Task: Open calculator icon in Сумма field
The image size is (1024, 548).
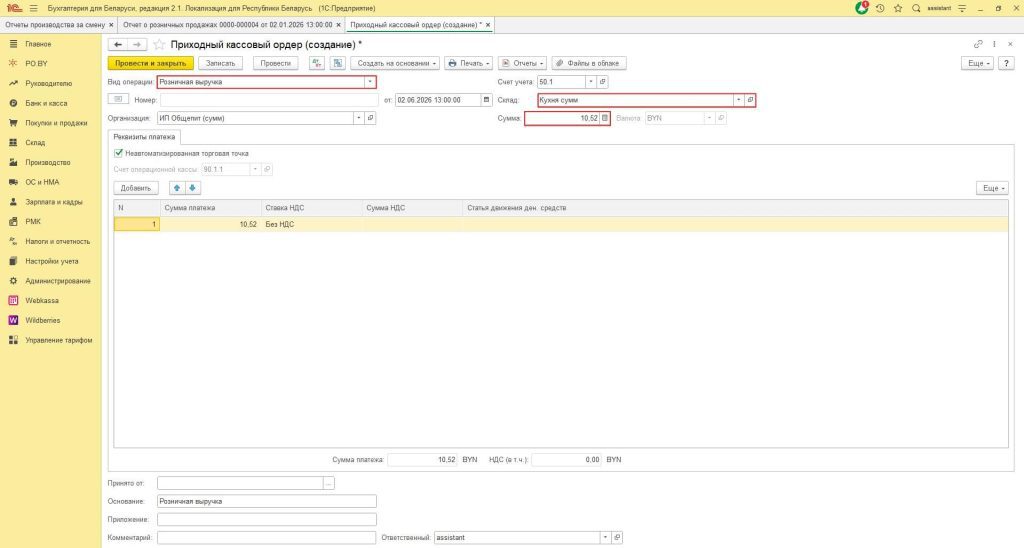Action: pyautogui.click(x=604, y=118)
